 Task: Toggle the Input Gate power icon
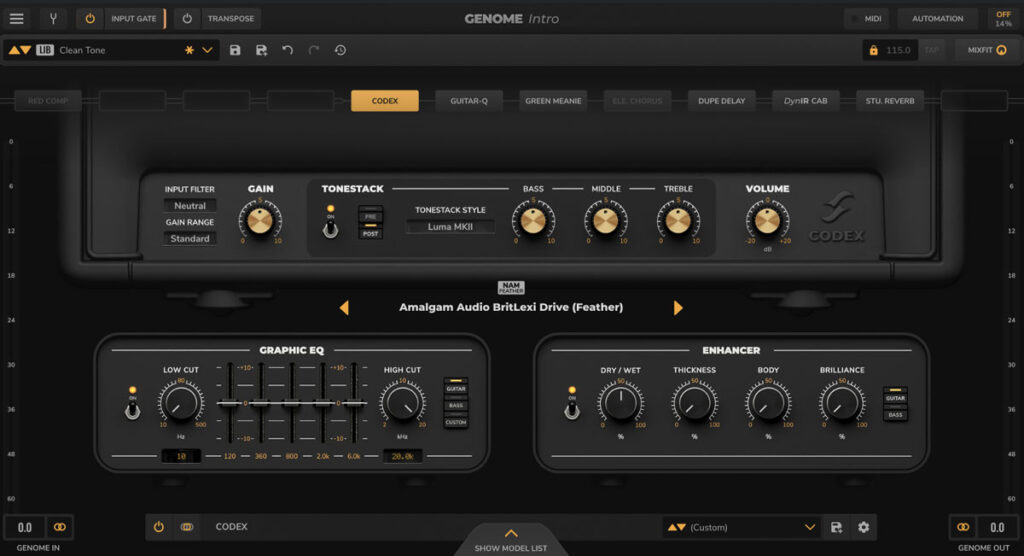click(x=90, y=18)
